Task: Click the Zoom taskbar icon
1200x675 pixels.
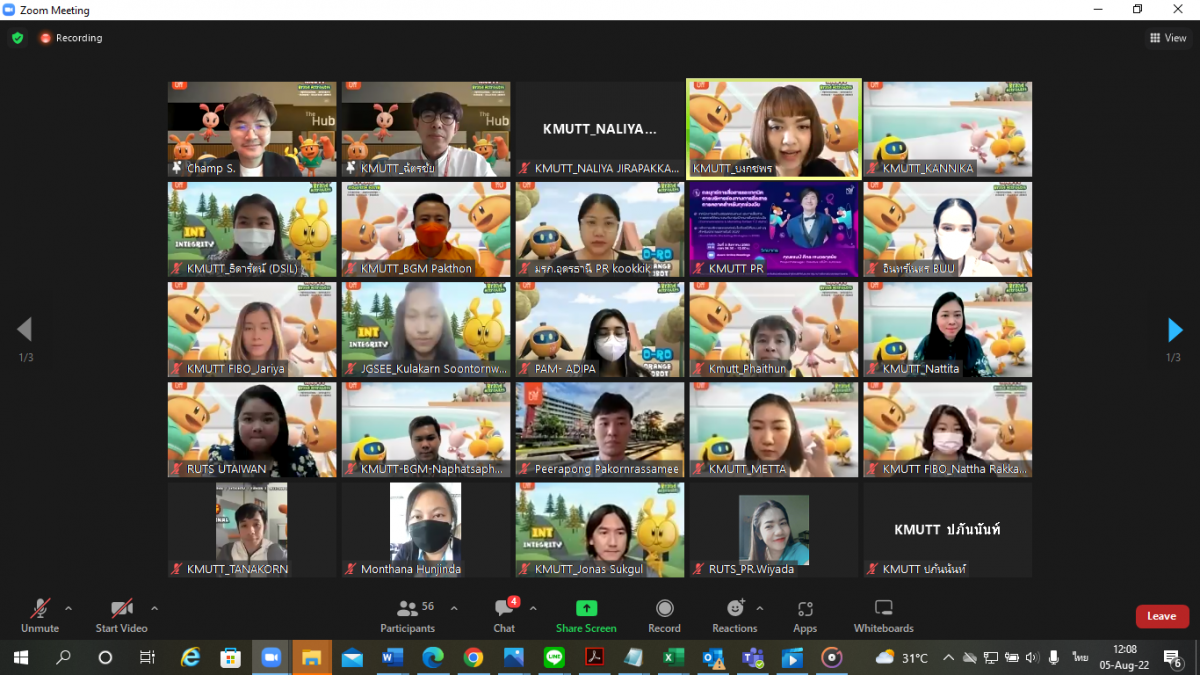Action: pyautogui.click(x=271, y=657)
